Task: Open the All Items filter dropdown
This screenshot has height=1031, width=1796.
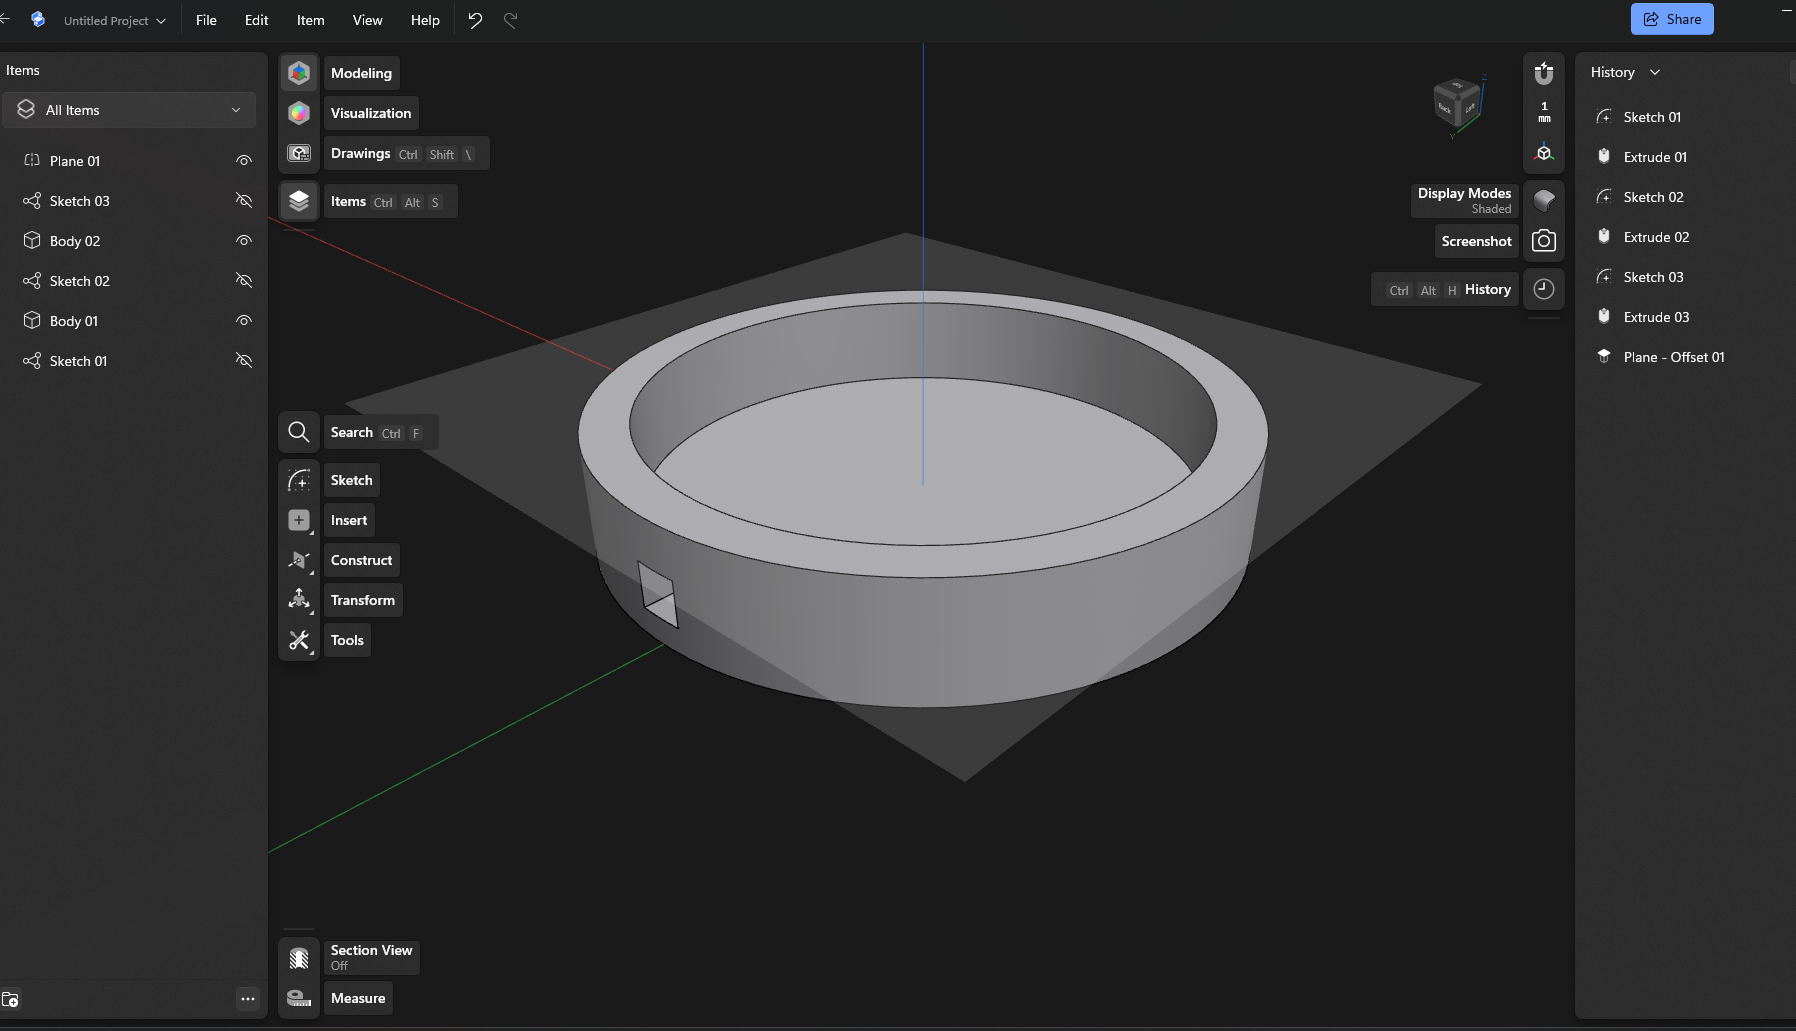Action: click(x=129, y=110)
